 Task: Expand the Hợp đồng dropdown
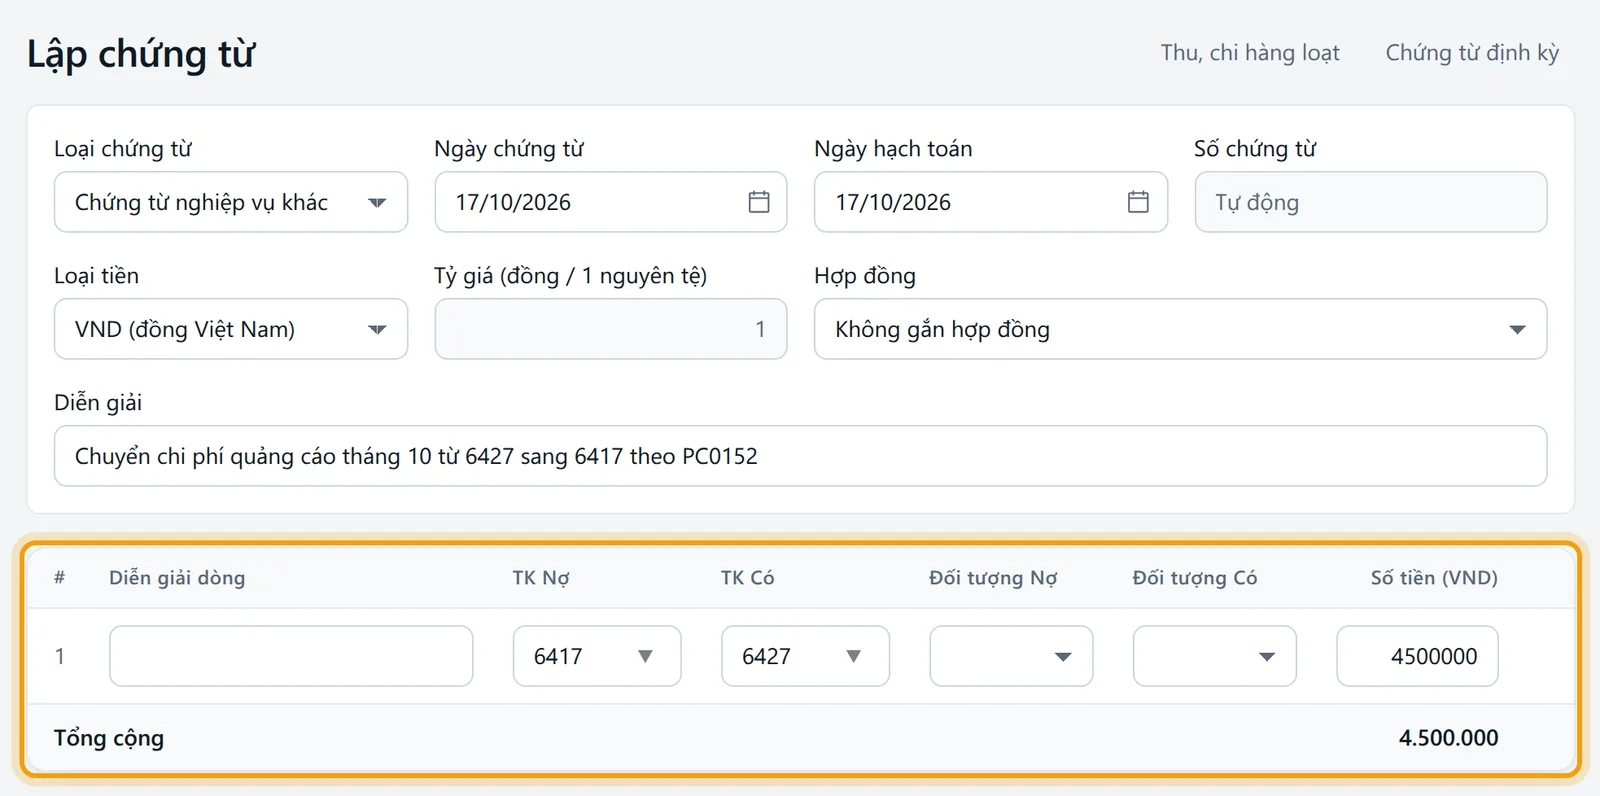(x=1180, y=329)
